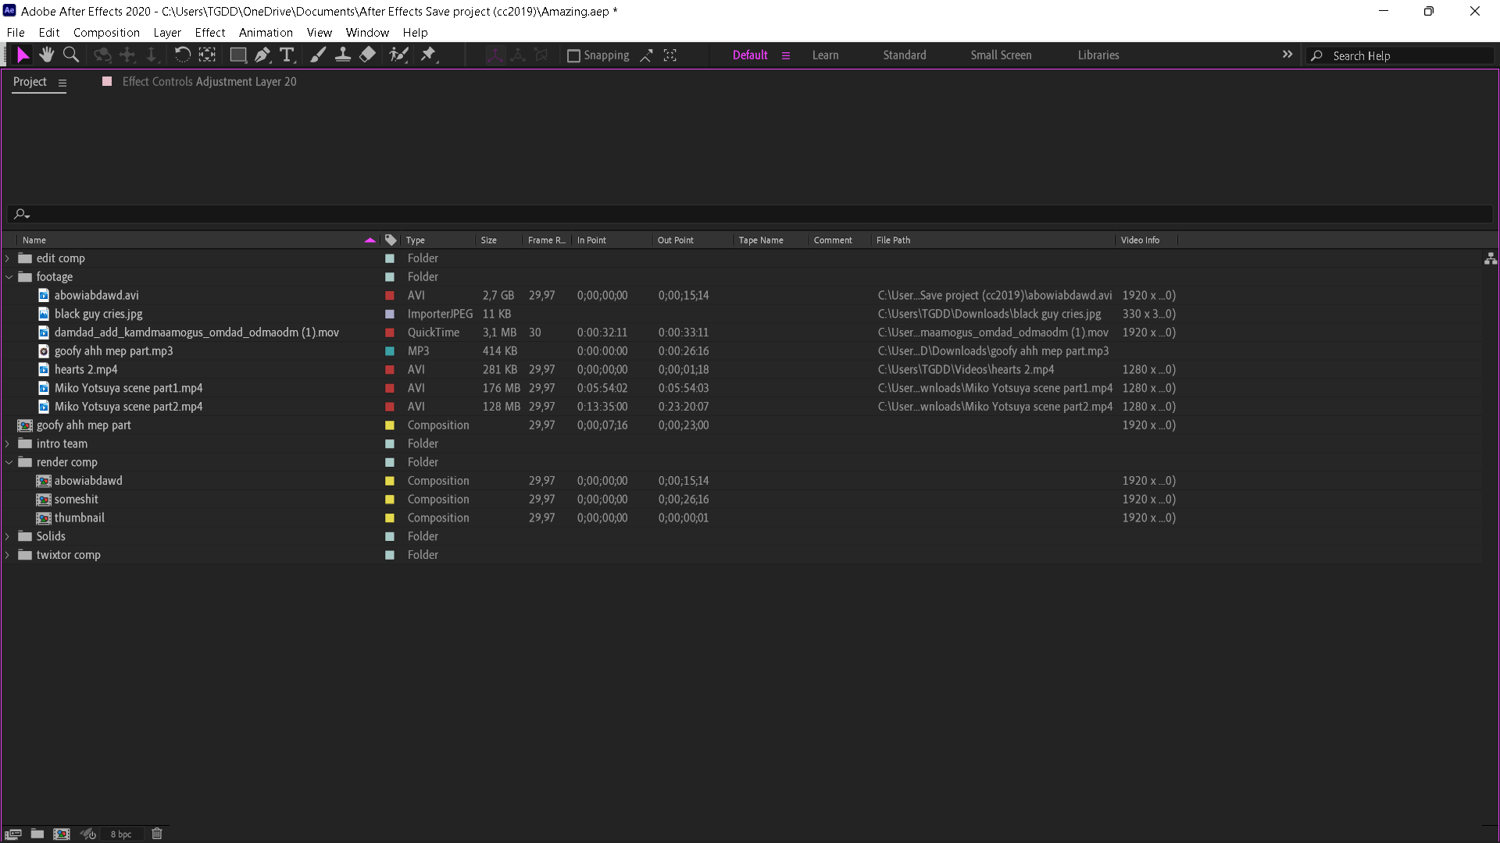The image size is (1500, 843).
Task: Select the Zoom tool
Action: (x=71, y=55)
